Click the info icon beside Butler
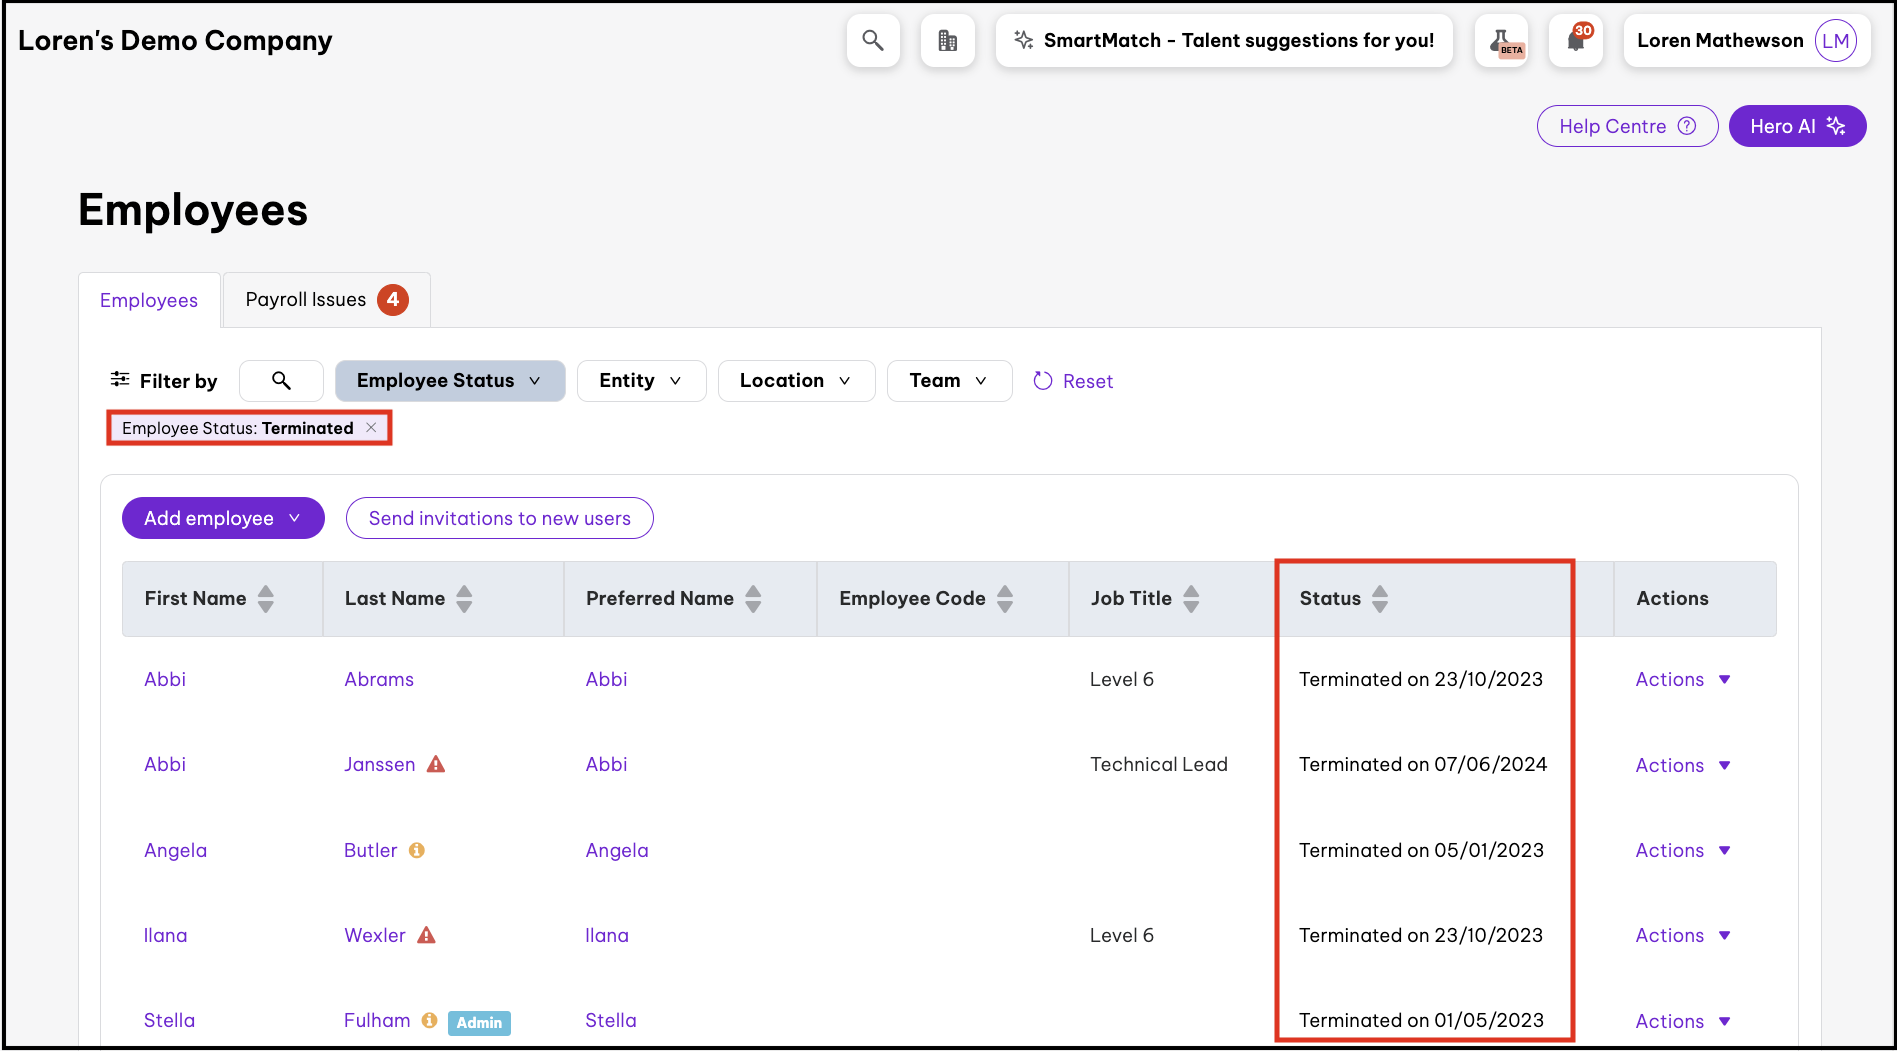 tap(417, 850)
